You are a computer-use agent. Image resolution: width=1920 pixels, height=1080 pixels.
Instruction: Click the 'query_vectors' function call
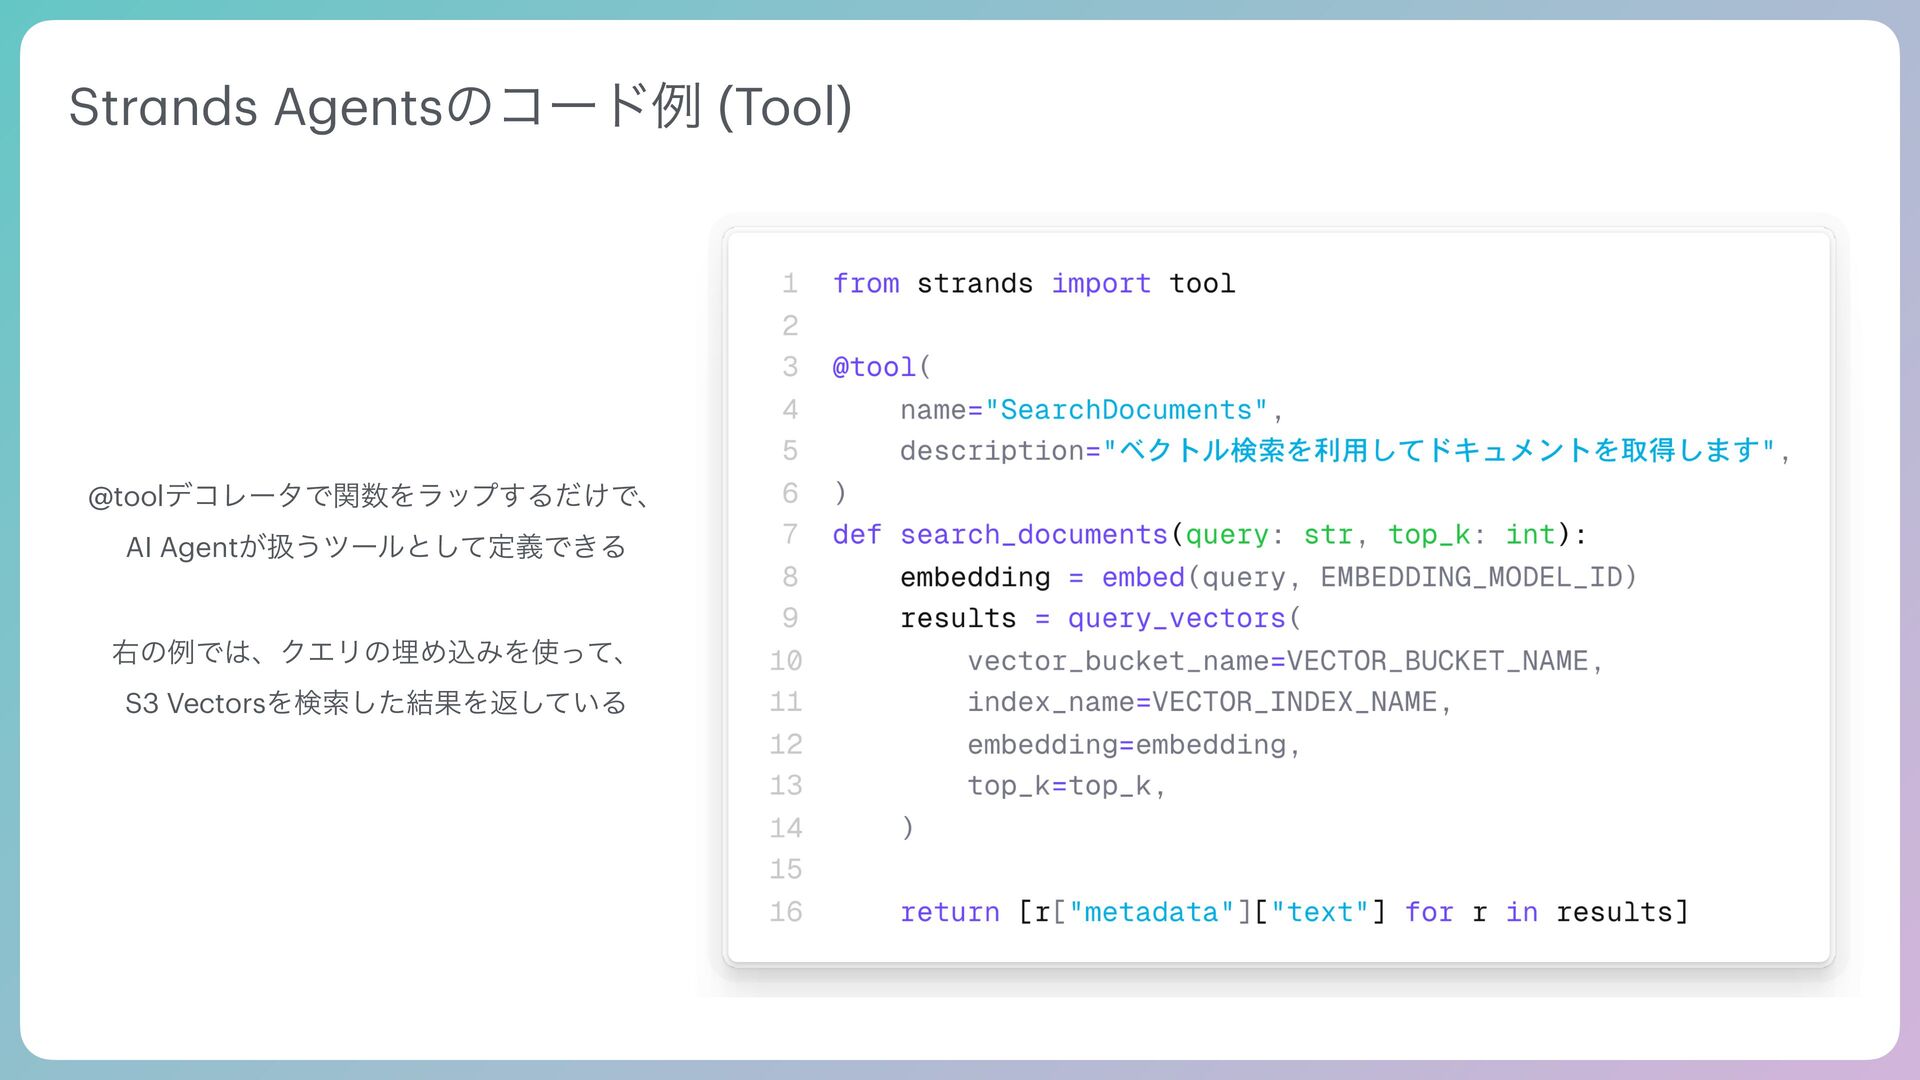point(1176,619)
